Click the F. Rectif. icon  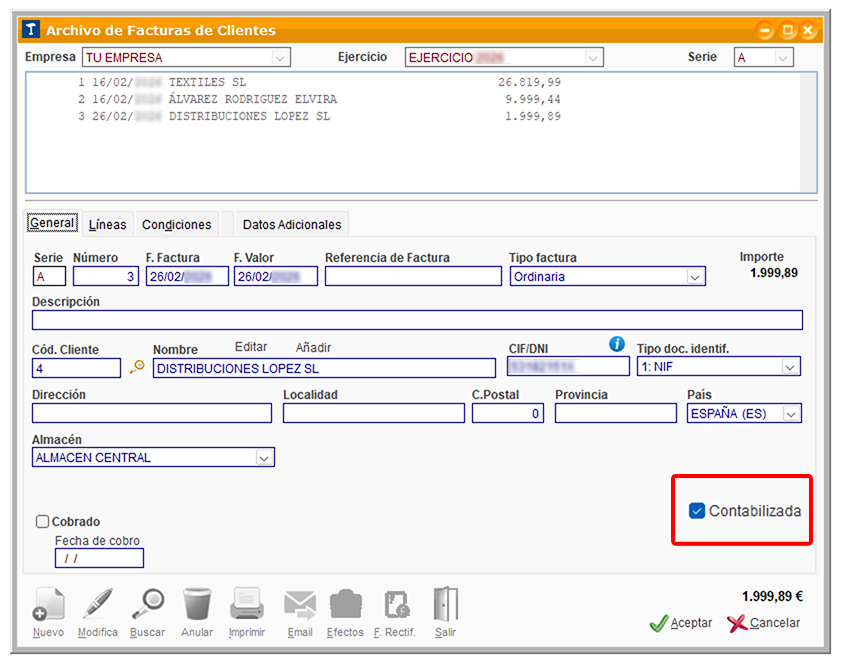pos(396,606)
